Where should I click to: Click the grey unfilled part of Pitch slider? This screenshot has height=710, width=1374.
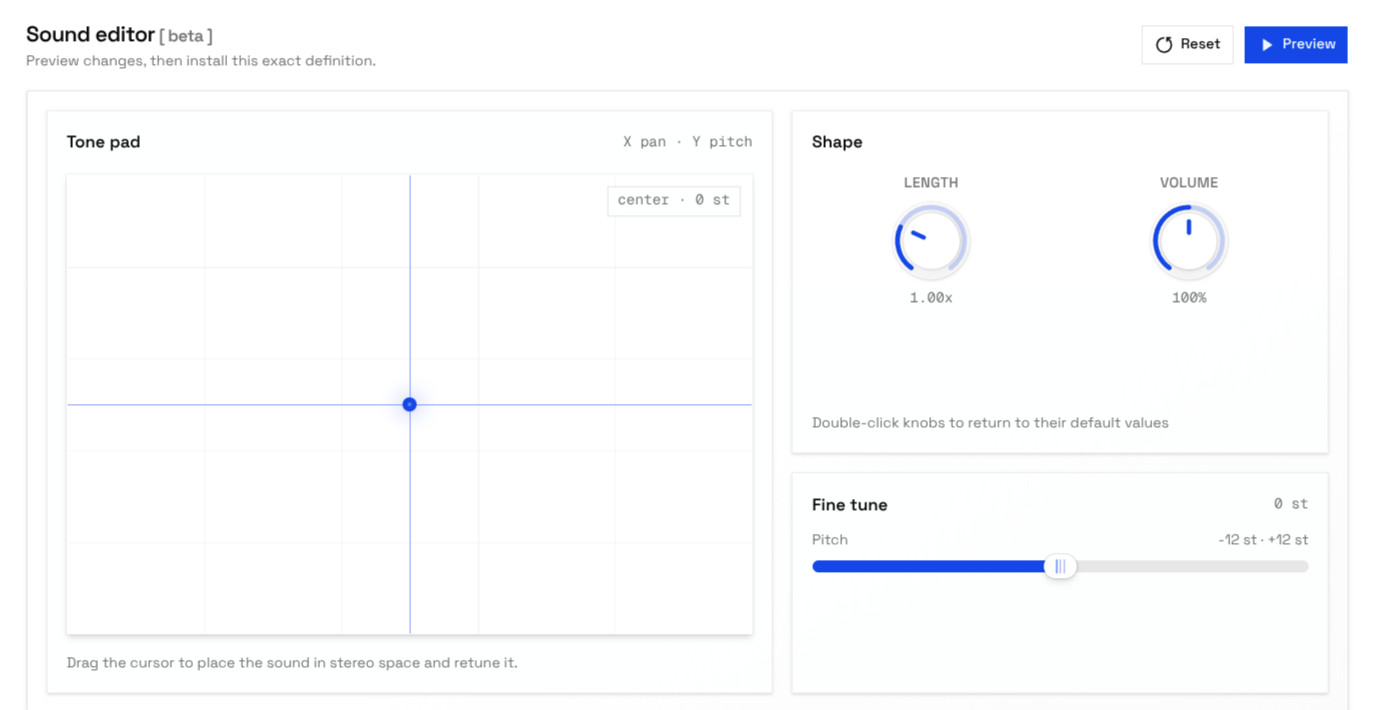(1192, 567)
